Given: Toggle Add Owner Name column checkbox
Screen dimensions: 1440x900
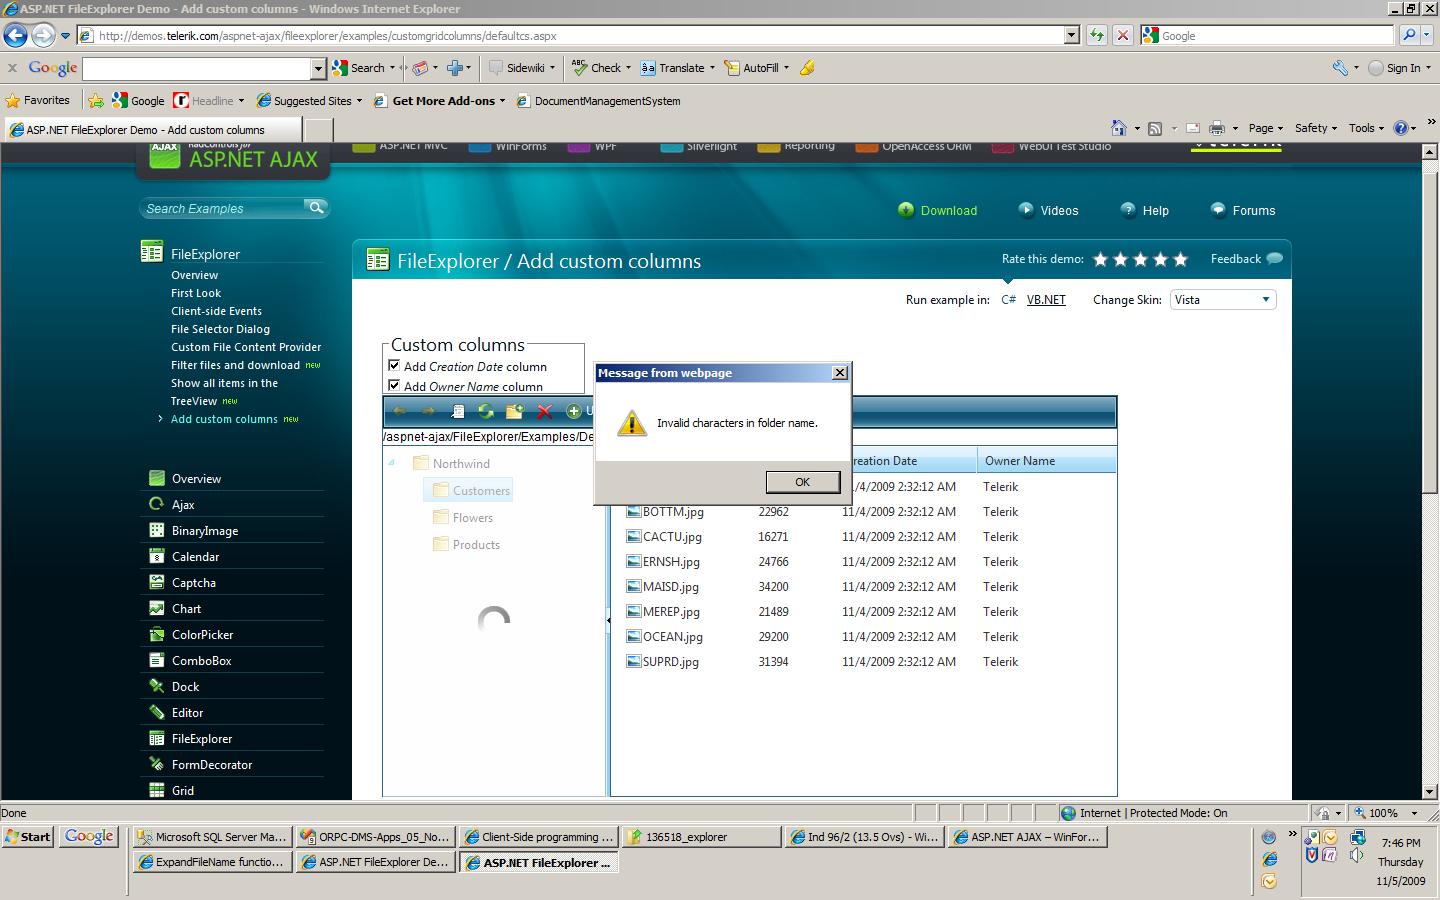Looking at the screenshot, I should pyautogui.click(x=394, y=386).
